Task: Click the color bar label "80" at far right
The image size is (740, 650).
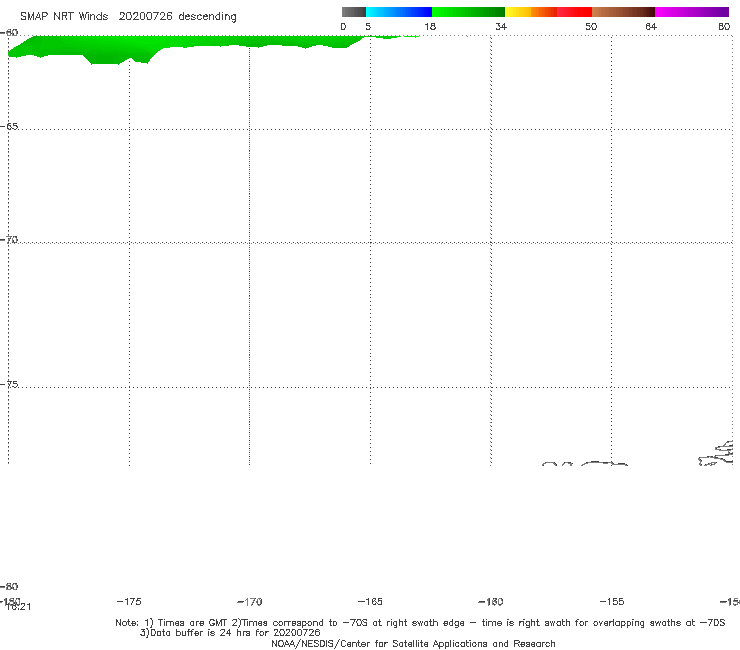Action: [x=724, y=27]
